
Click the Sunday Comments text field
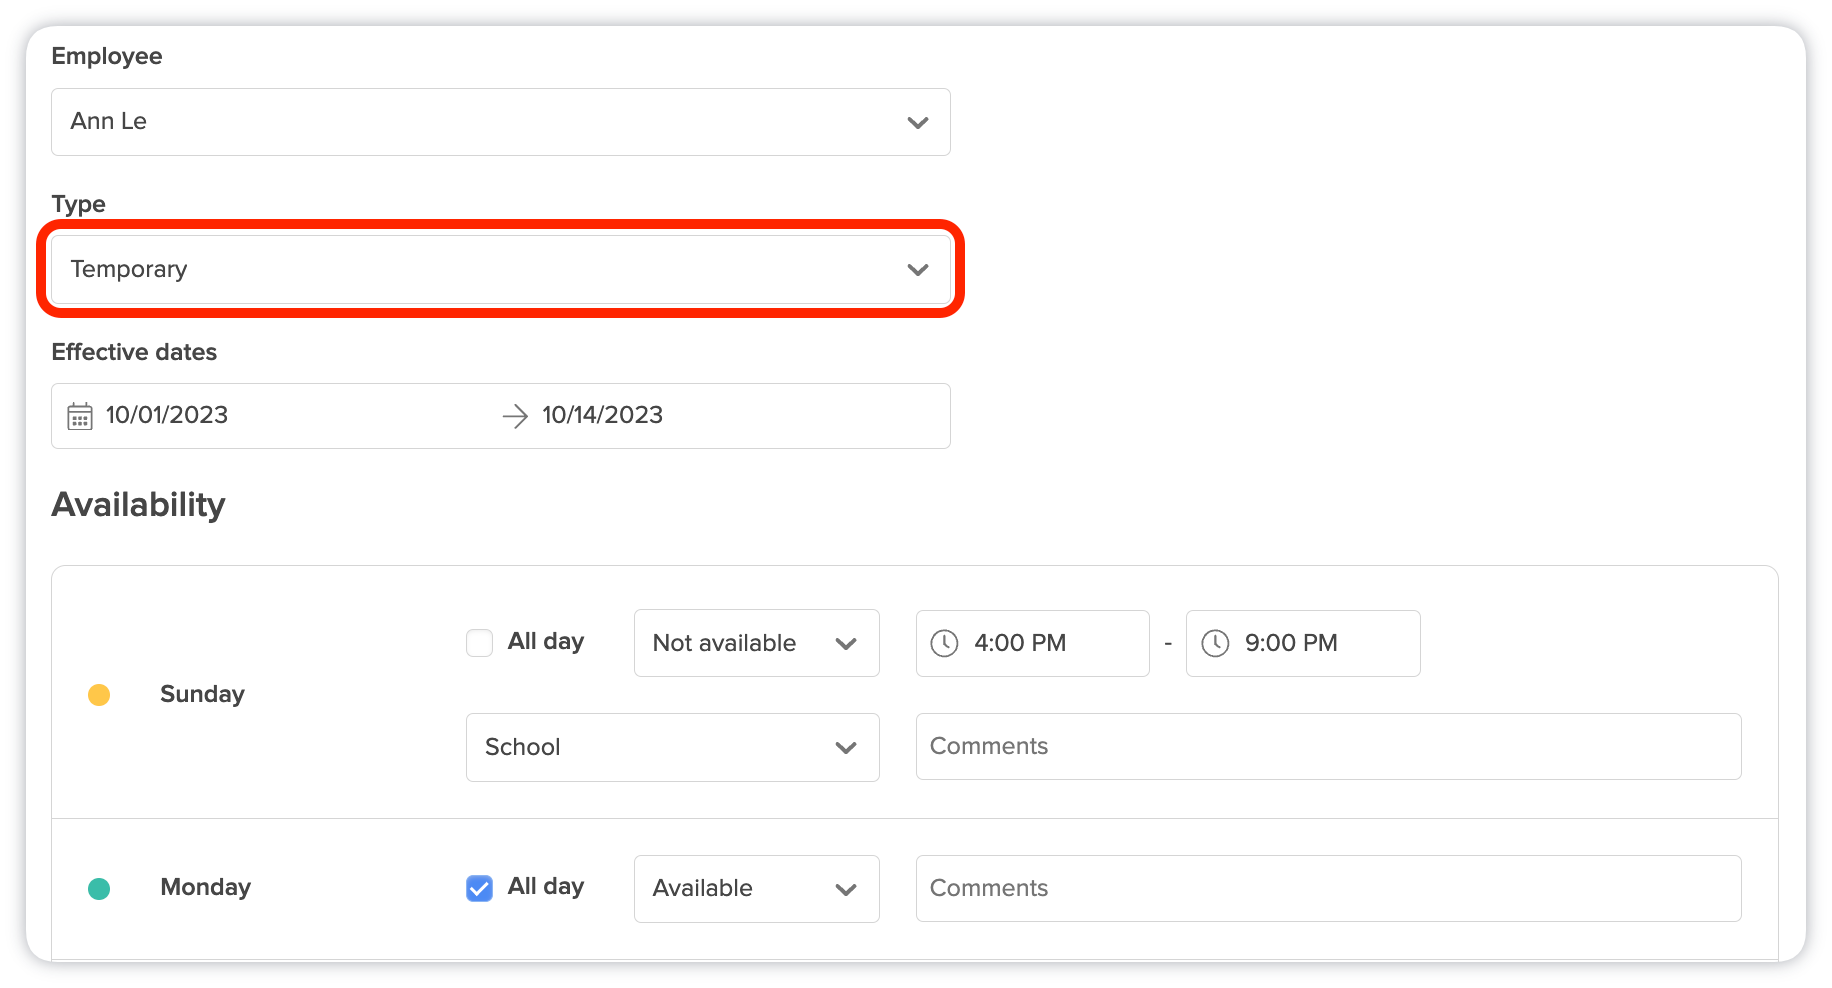point(1328,746)
